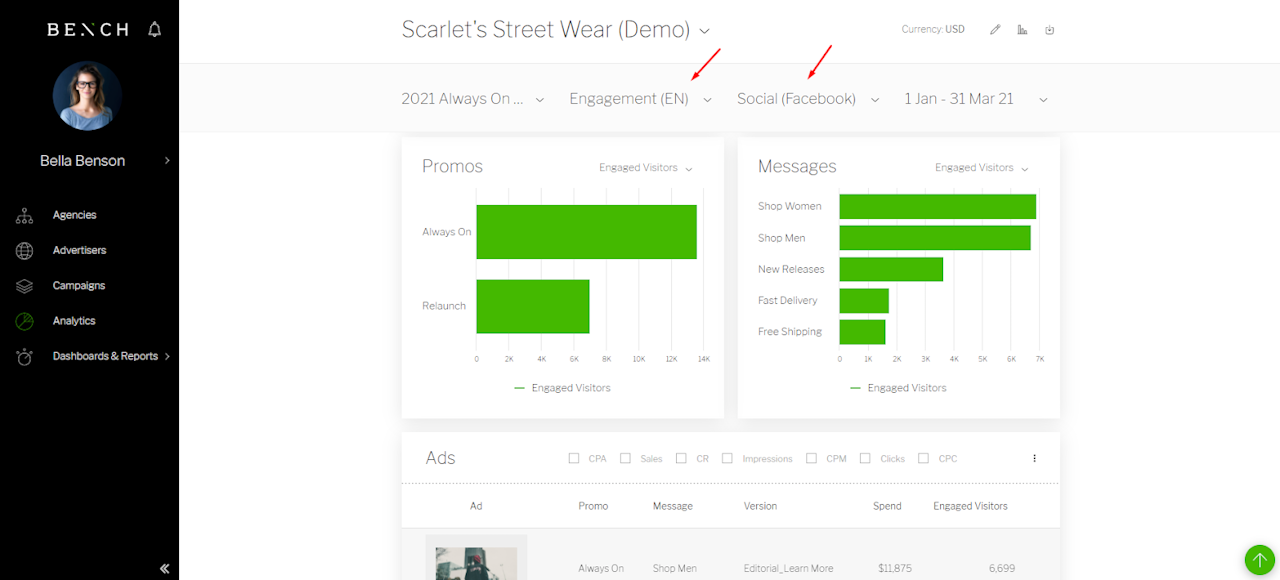Collapse sidebar with double-chevron icon
Viewport: 1280px width, 580px height.
[x=165, y=568]
